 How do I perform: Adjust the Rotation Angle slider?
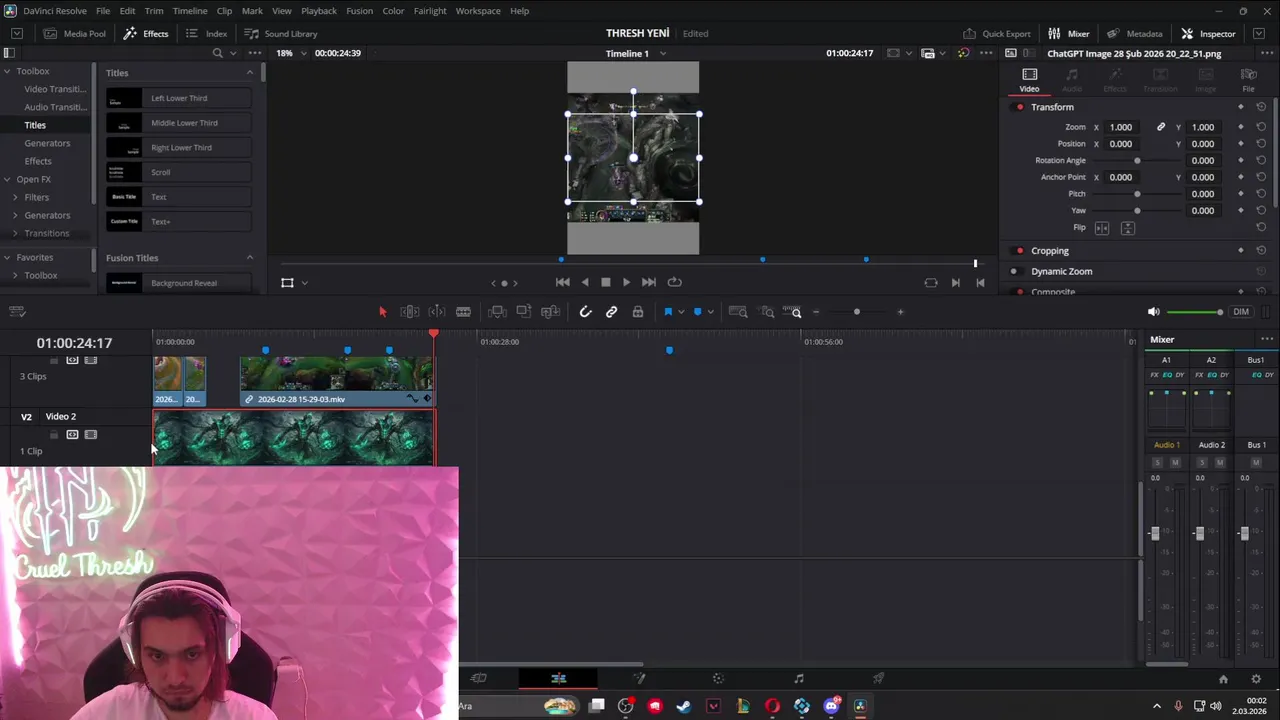point(1137,160)
